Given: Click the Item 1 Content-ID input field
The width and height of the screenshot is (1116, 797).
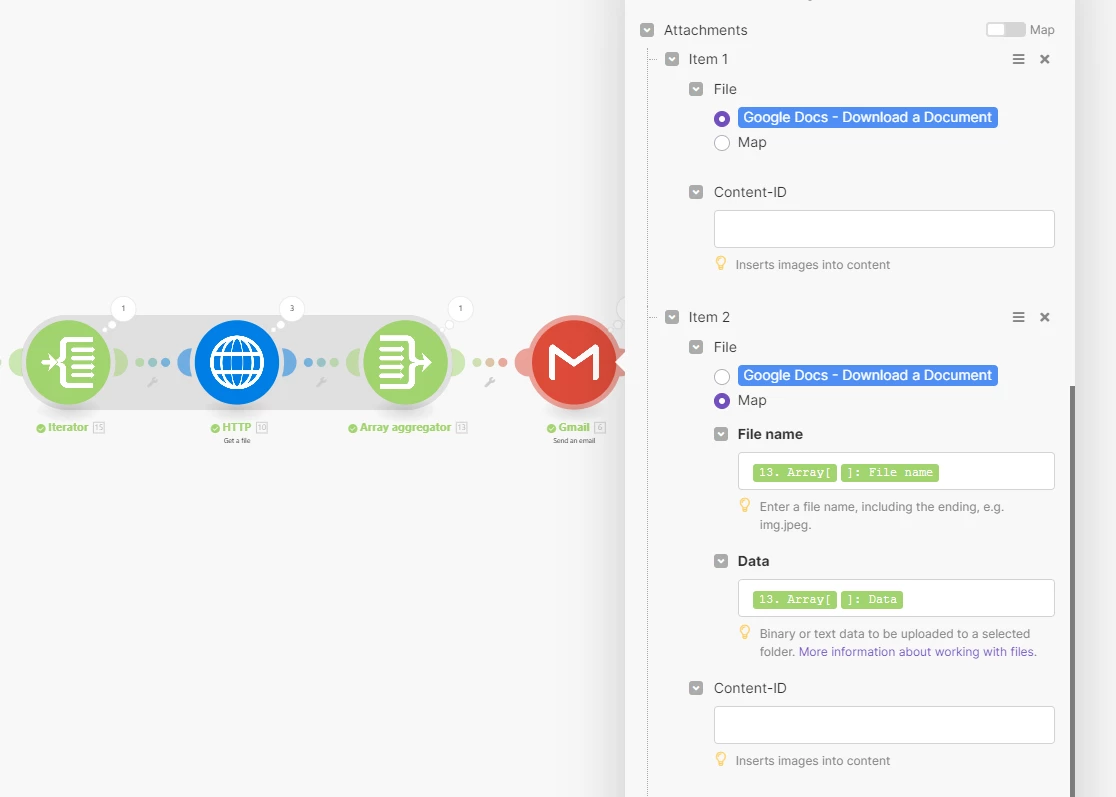Looking at the screenshot, I should pyautogui.click(x=884, y=229).
